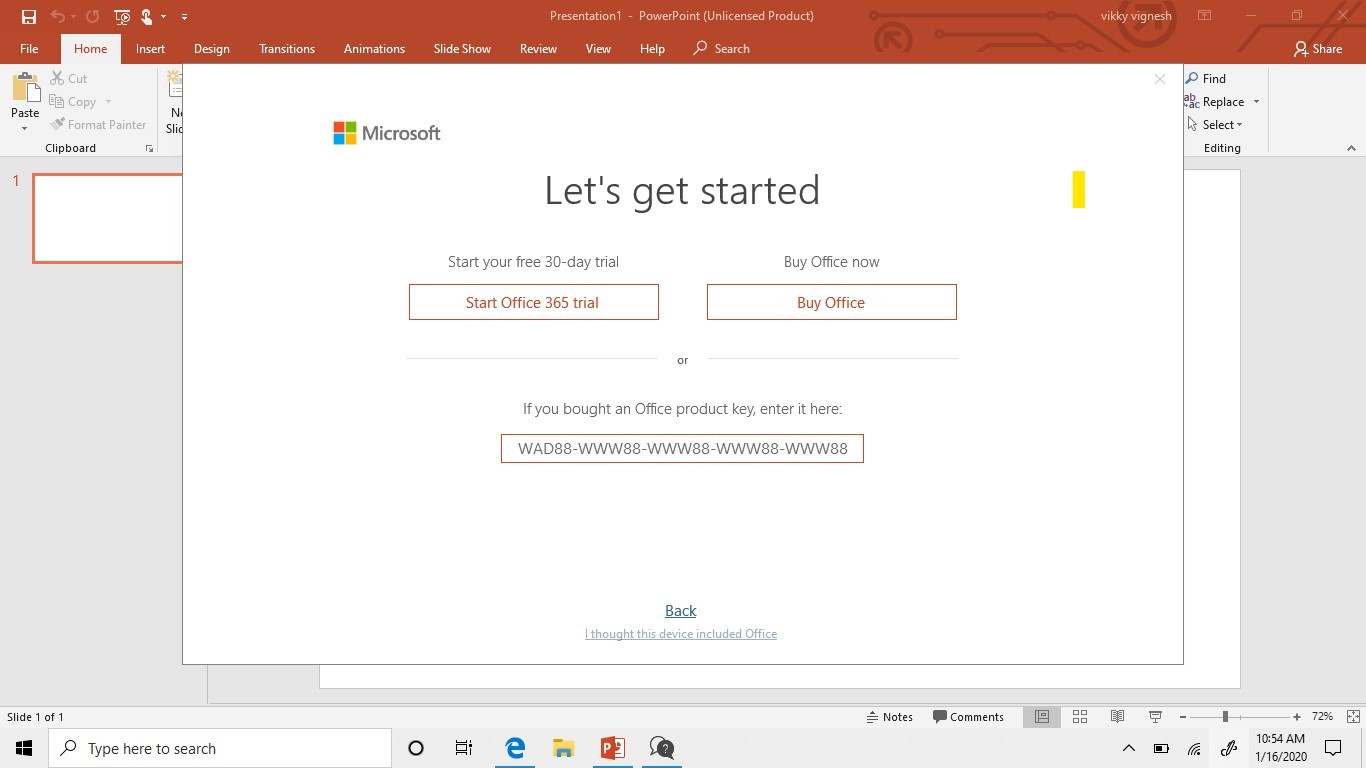Image resolution: width=1366 pixels, height=768 pixels.
Task: Switch to the View tab
Action: [x=598, y=48]
